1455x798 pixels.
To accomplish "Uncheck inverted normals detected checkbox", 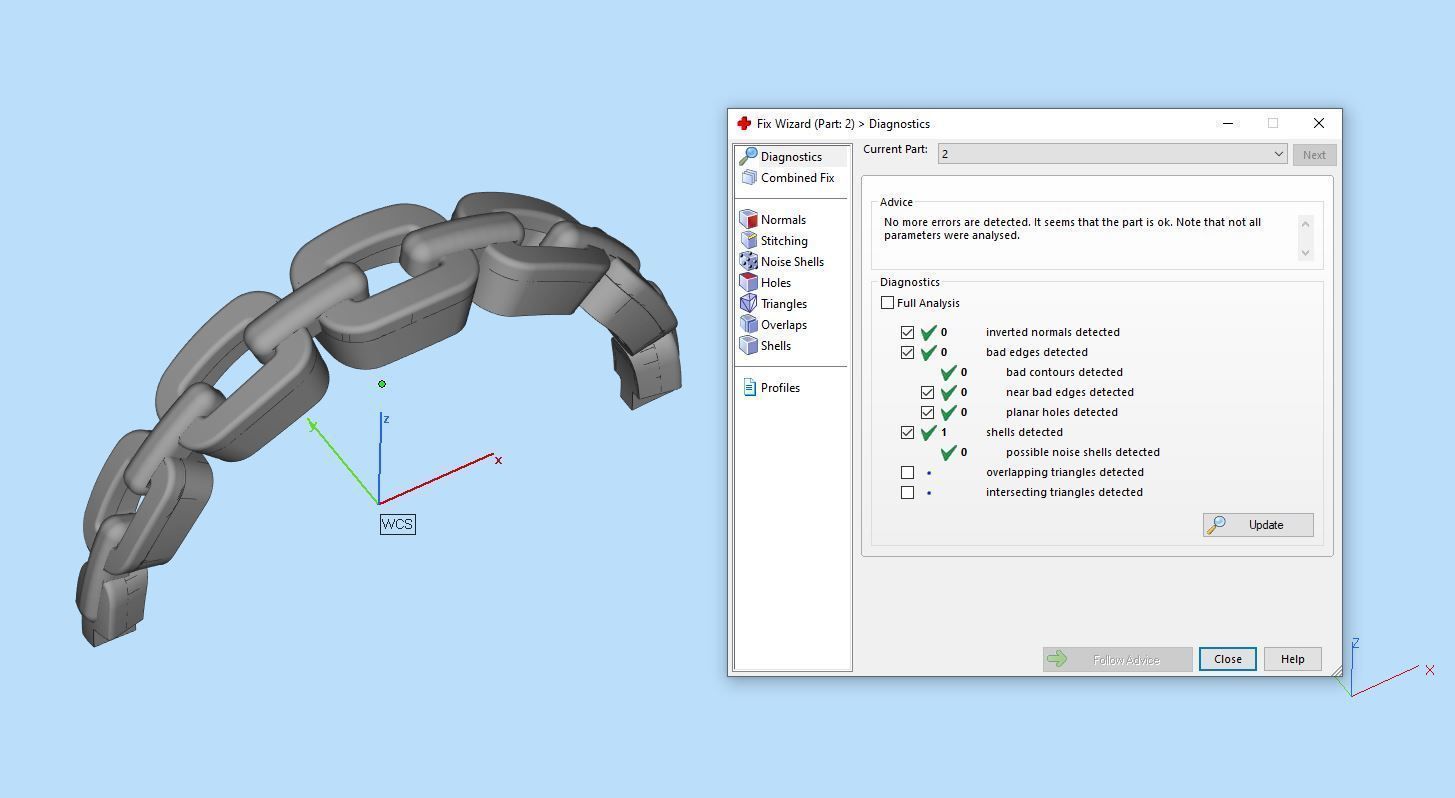I will coord(907,332).
